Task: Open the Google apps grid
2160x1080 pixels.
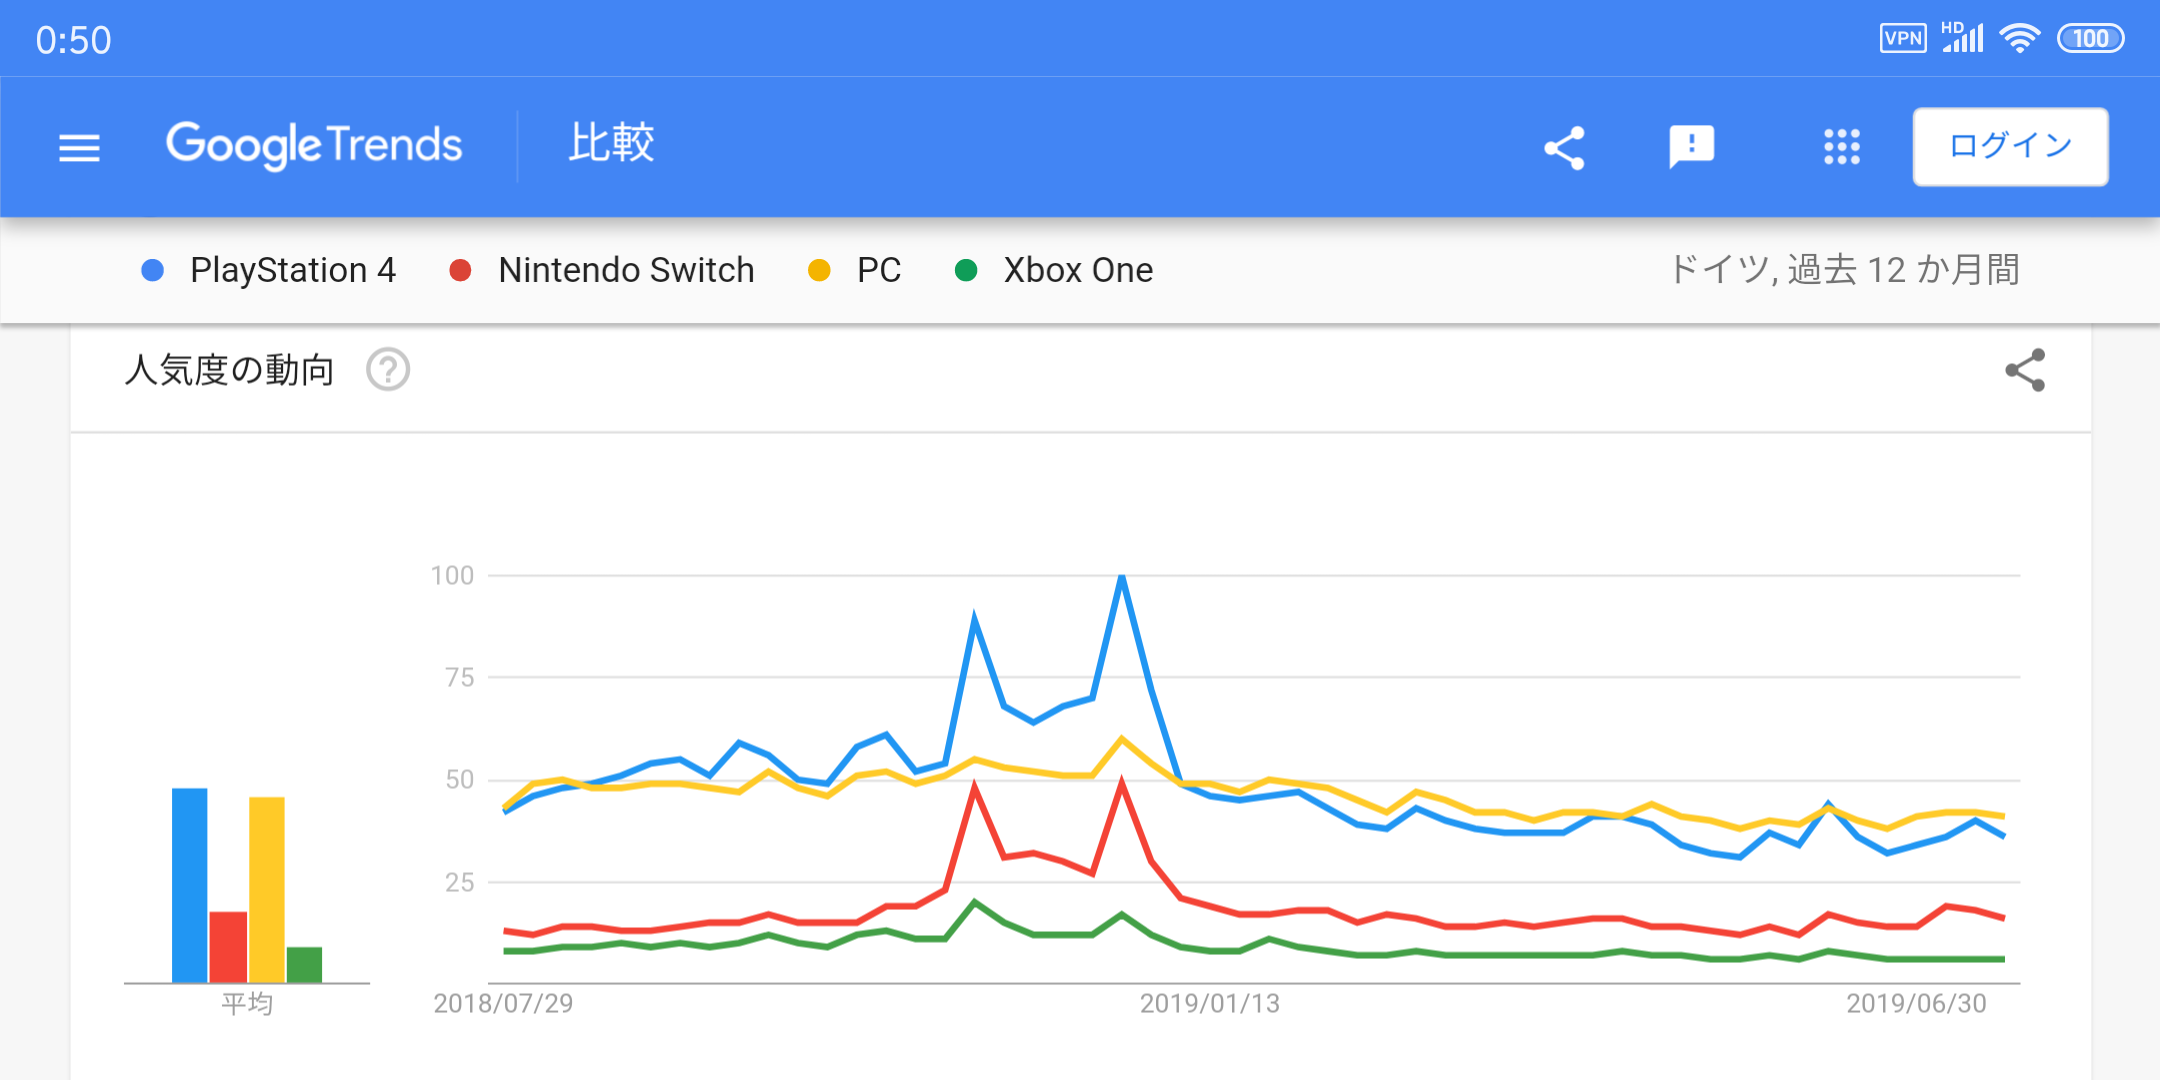Action: (x=1841, y=148)
